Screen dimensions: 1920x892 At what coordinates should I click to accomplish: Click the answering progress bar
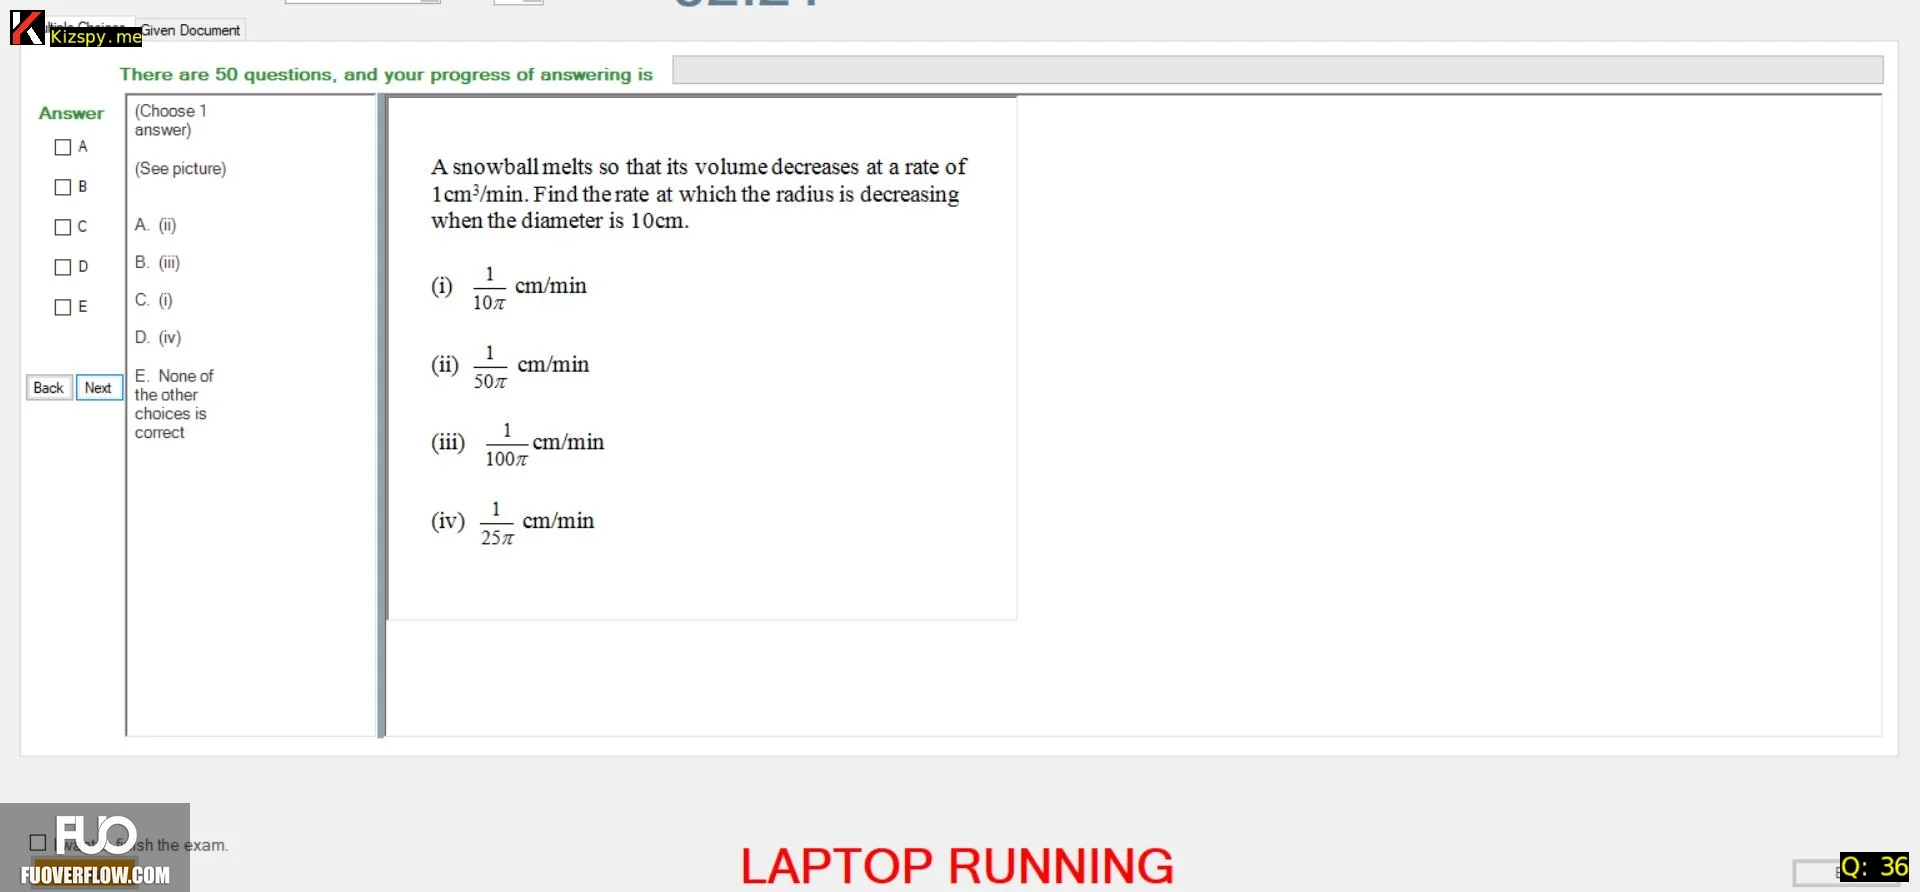click(x=1277, y=70)
